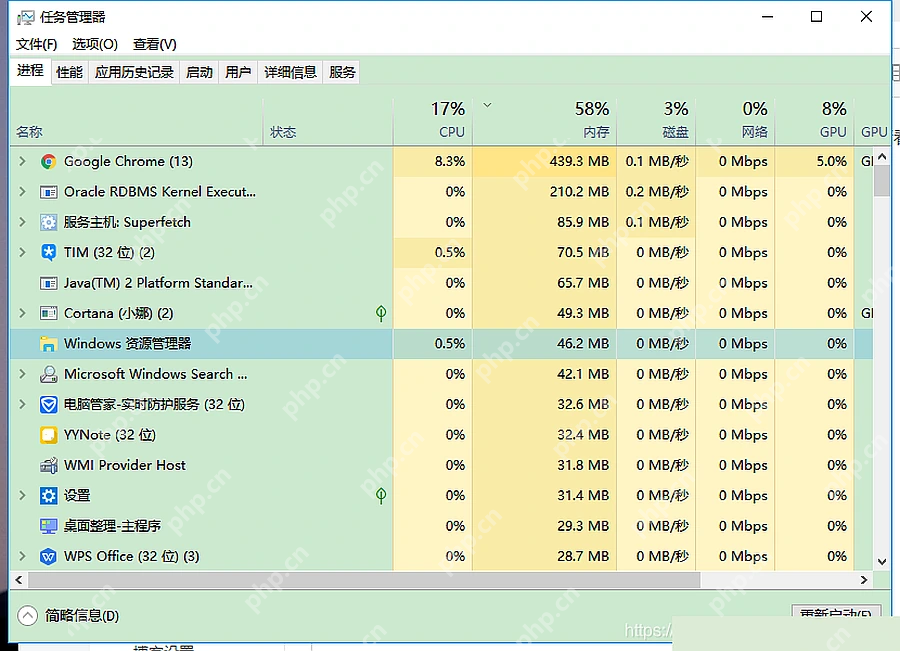Click the Windows 资源管理器 folder icon
Image resolution: width=900 pixels, height=651 pixels.
pyautogui.click(x=48, y=344)
